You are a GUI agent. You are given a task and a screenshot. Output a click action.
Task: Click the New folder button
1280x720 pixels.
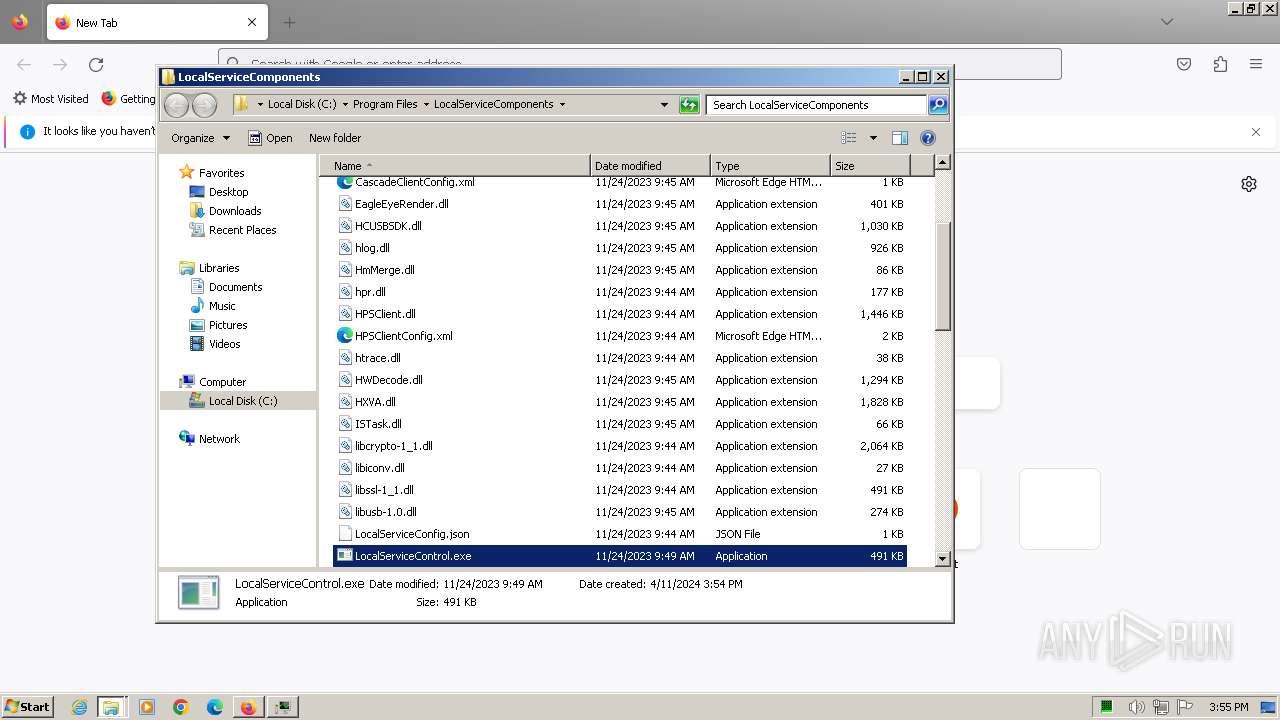[x=335, y=138]
